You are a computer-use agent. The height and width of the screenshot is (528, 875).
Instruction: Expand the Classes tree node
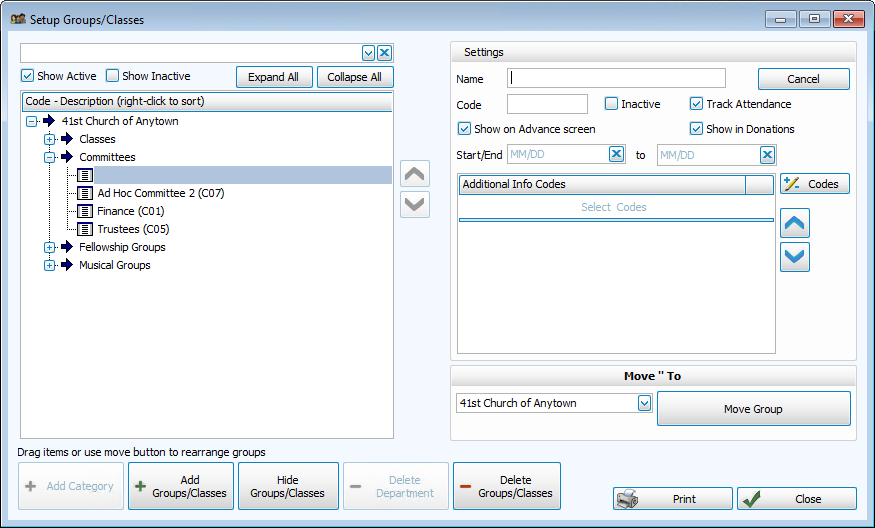tap(49, 139)
